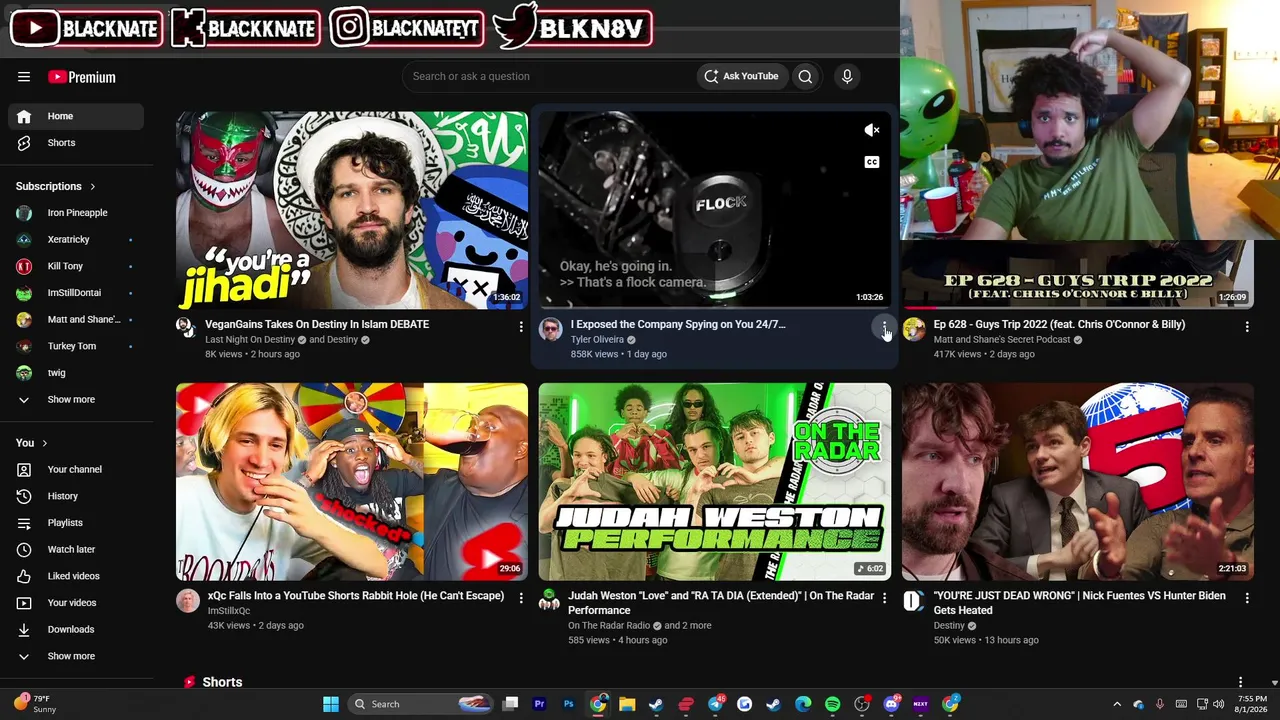Click Turkey Tom channel avatar
The width and height of the screenshot is (1280, 720).
point(24,346)
